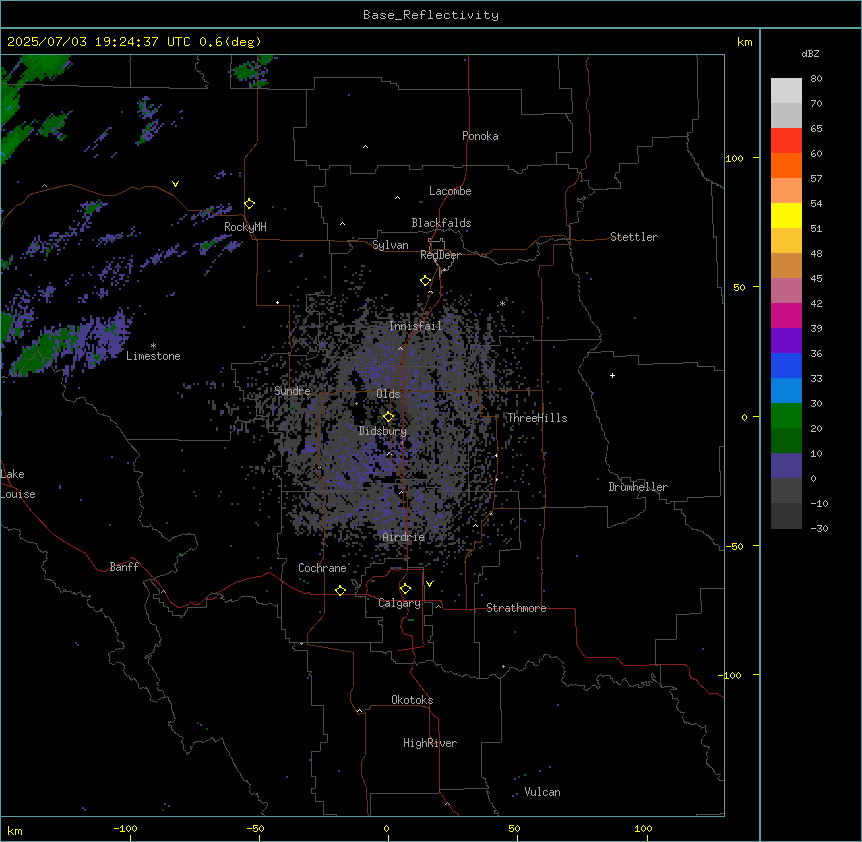This screenshot has height=842, width=862.
Task: Click the yellow V marker east of Calgary
Action: pyautogui.click(x=430, y=584)
